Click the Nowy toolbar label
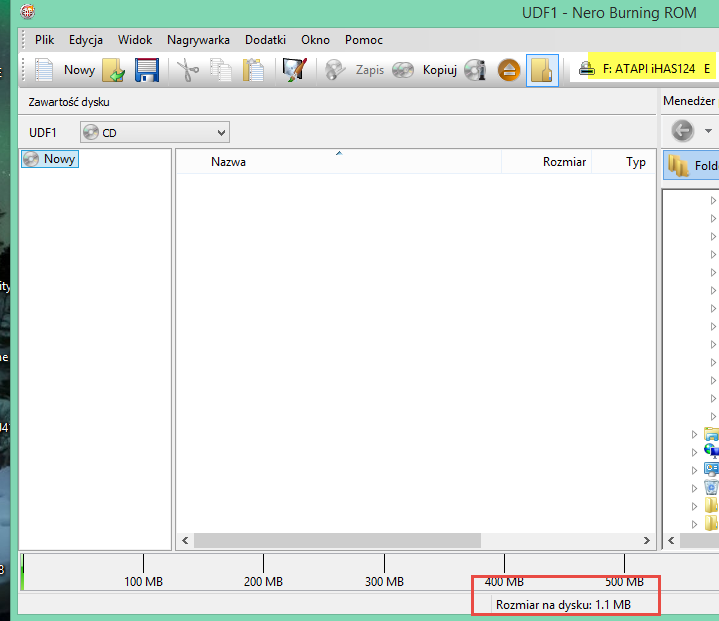This screenshot has width=719, height=621. [79, 70]
